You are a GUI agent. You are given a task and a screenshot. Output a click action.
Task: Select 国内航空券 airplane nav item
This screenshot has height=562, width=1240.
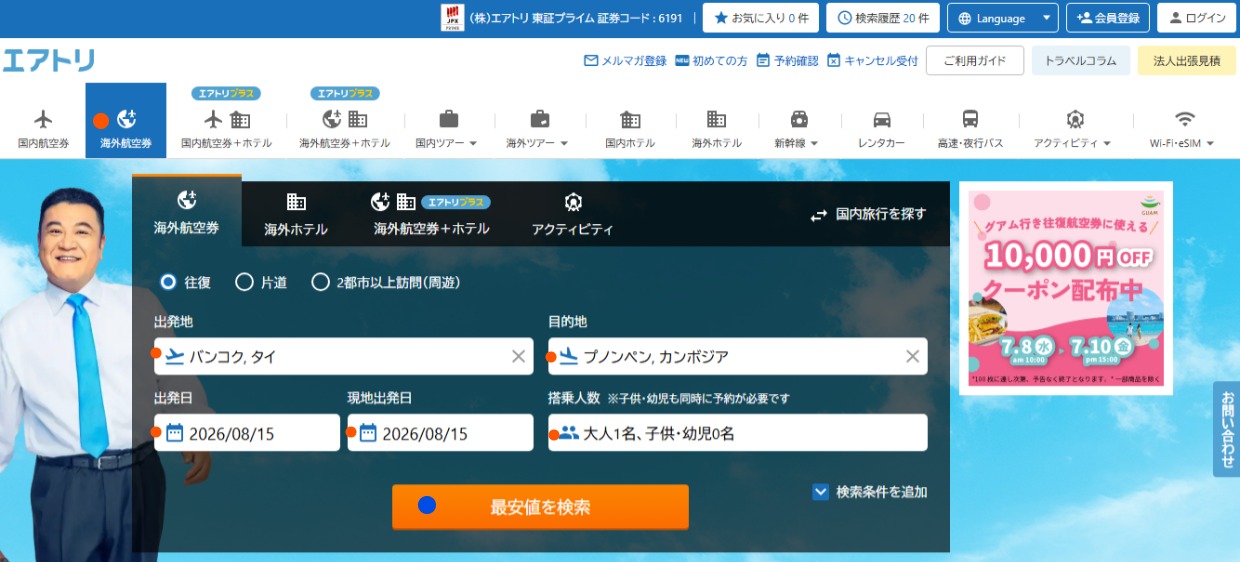(x=43, y=128)
